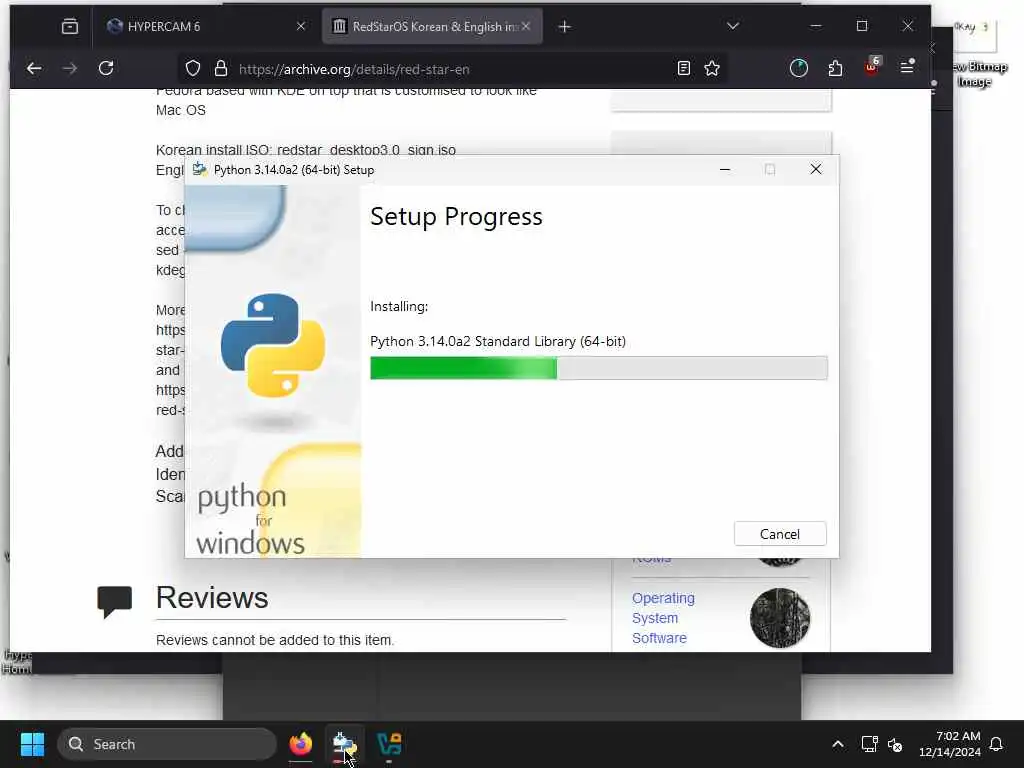Viewport: 1024px width, 768px height.
Task: Click 'Reviews cannot be added to this item.' text
Action: point(275,640)
